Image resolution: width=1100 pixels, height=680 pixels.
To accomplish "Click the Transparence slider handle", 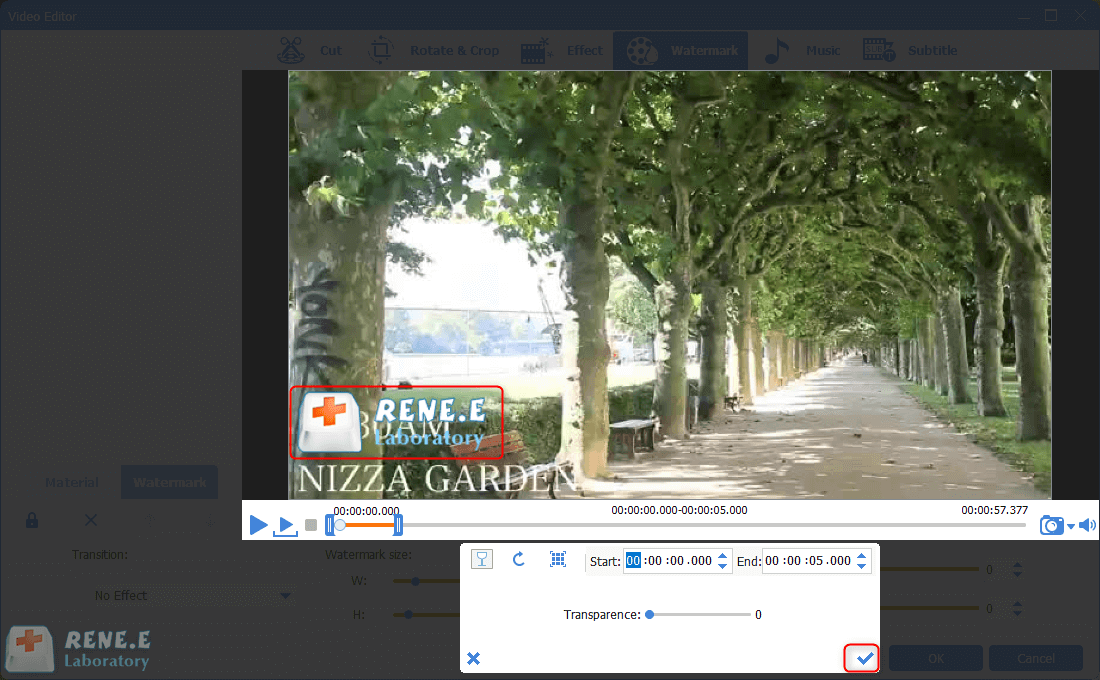I will point(650,614).
